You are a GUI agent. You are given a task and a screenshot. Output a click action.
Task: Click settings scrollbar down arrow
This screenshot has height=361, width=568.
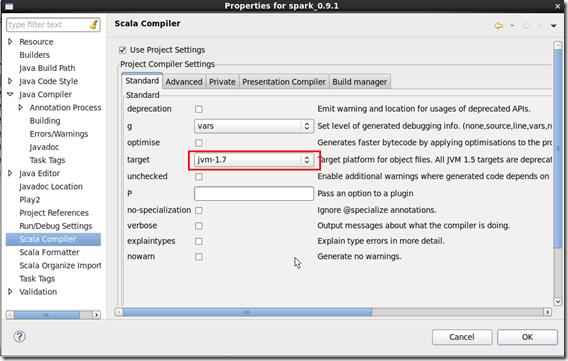point(558,301)
